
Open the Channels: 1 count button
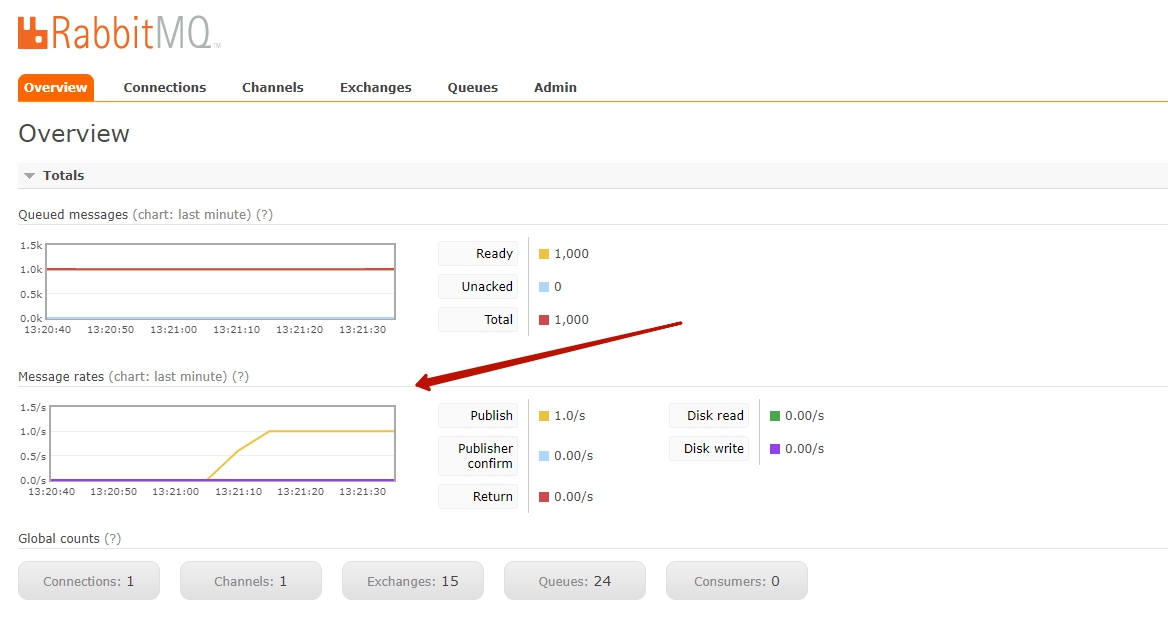coord(250,581)
